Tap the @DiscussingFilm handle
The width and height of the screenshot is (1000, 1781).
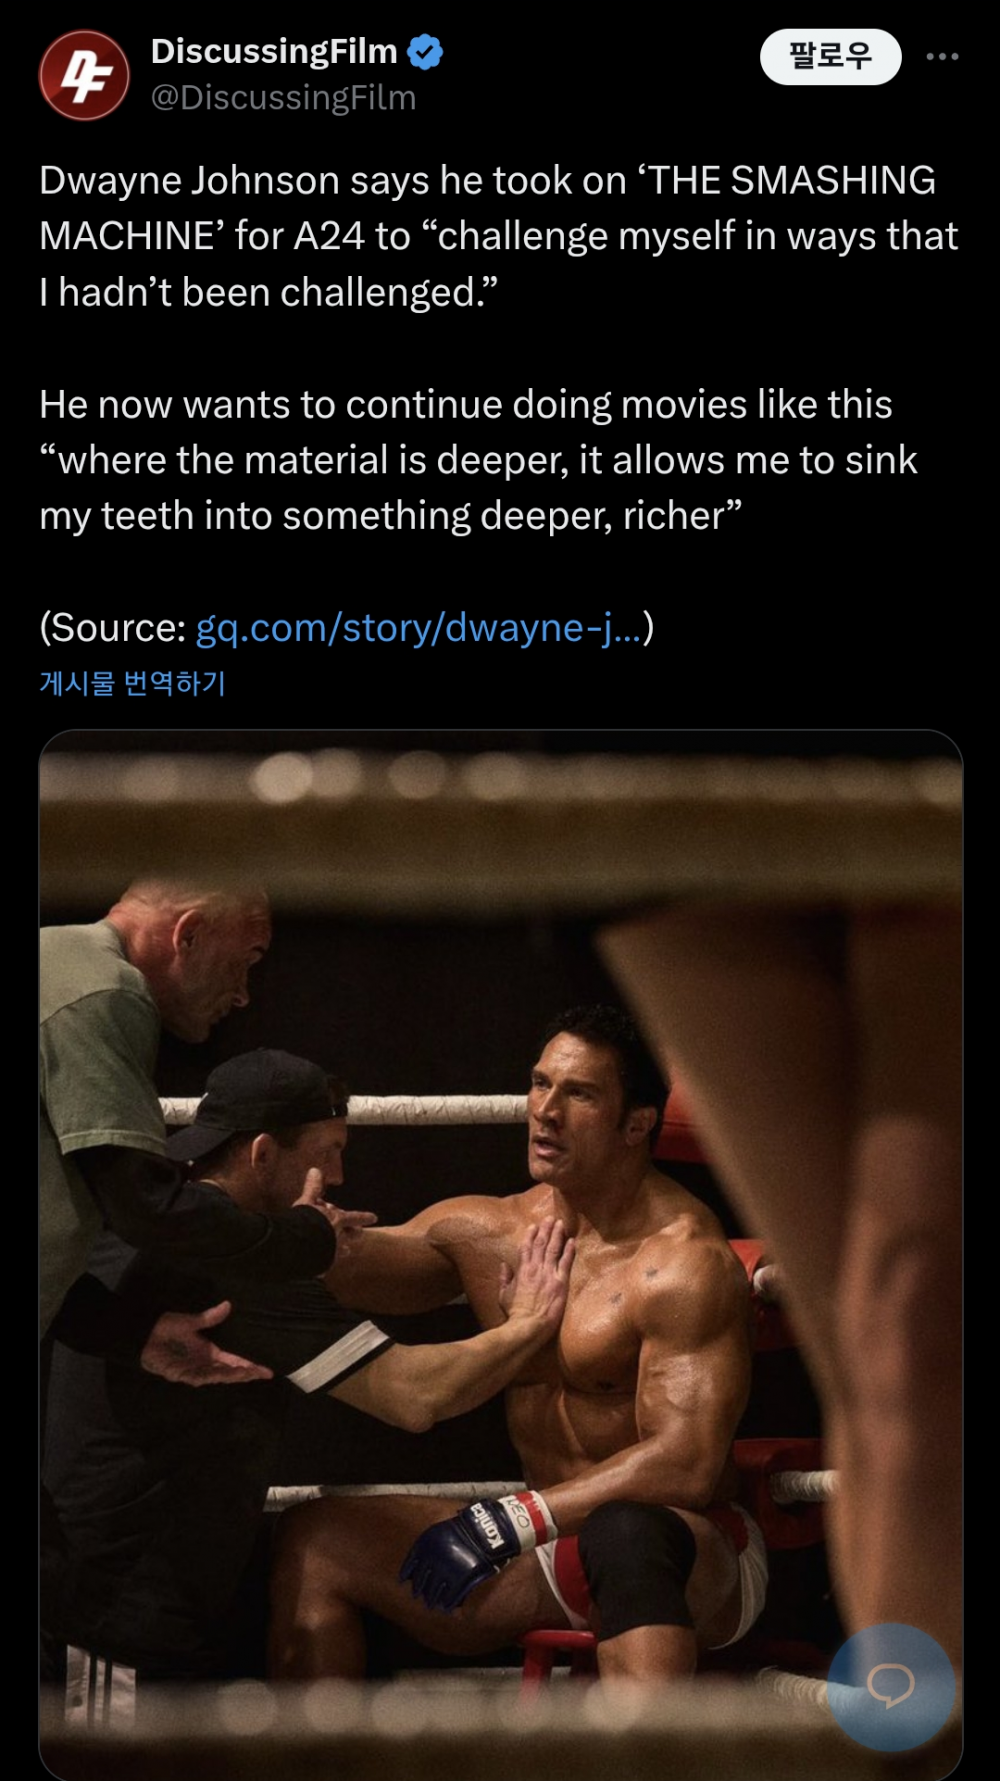pos(283,98)
